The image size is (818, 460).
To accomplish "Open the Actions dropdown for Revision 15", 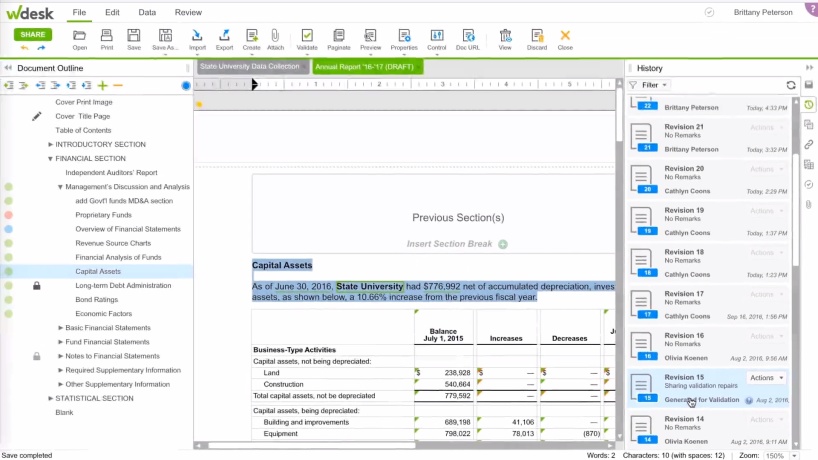I will click(x=767, y=378).
